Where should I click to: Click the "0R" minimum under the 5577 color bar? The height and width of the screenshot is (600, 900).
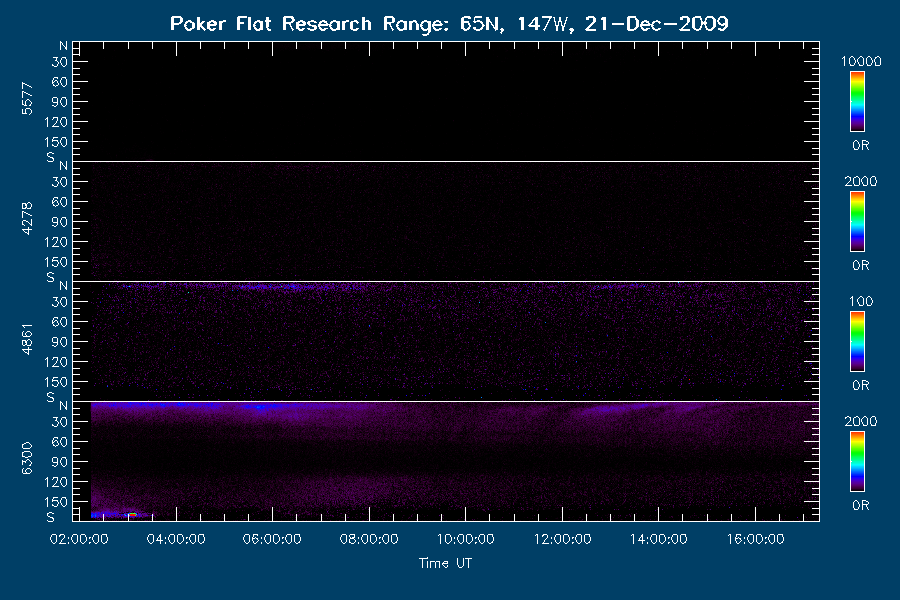[860, 146]
